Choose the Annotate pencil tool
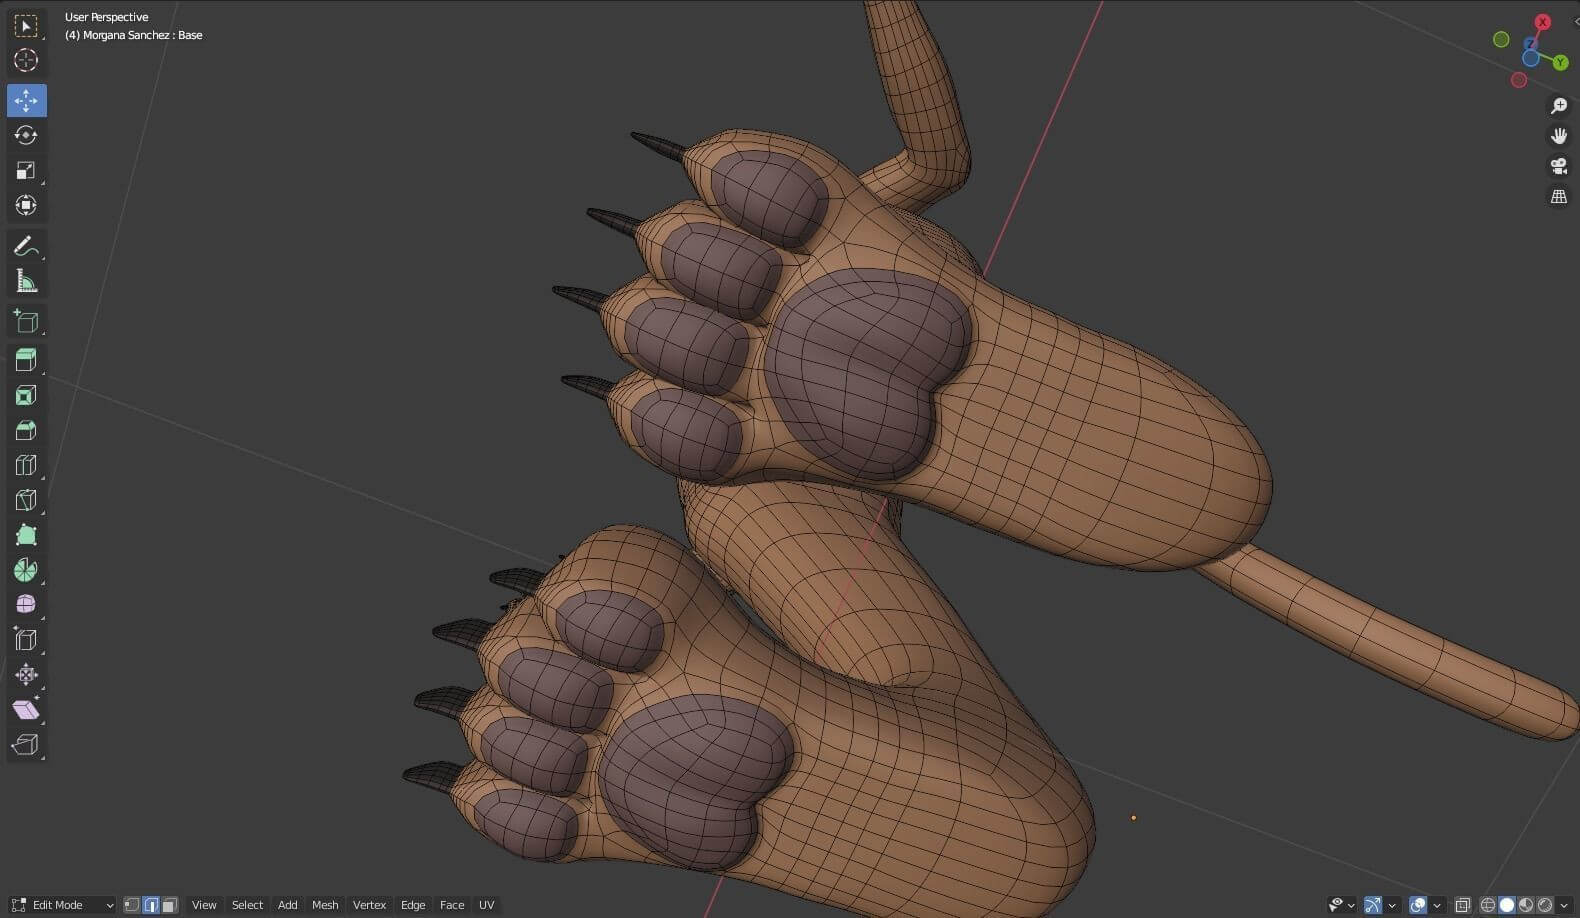Screen dimensions: 1580x918 [26, 246]
